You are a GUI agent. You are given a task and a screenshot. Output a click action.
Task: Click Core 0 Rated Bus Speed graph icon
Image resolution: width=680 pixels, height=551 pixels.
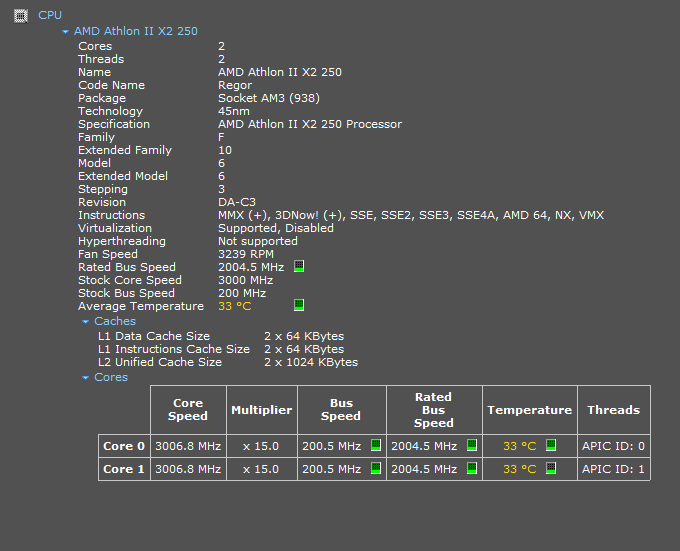[472, 445]
